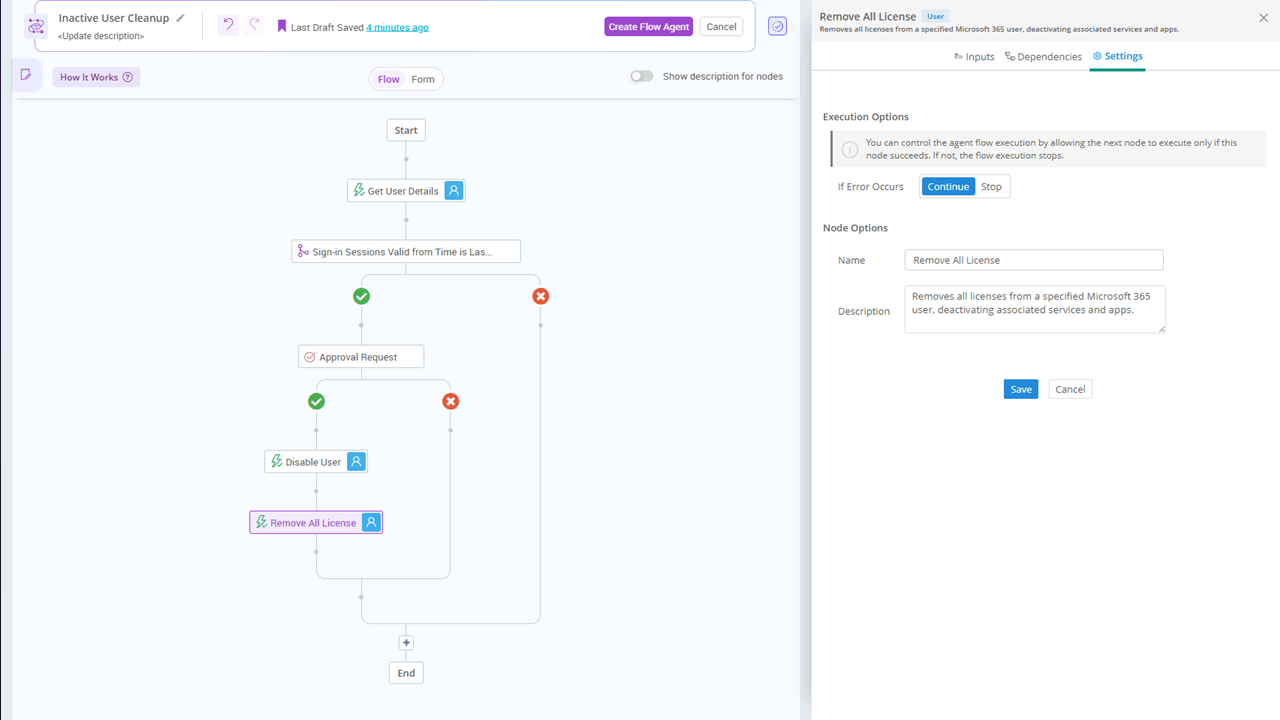
Task: Click the User badge in the panel header
Action: (935, 17)
